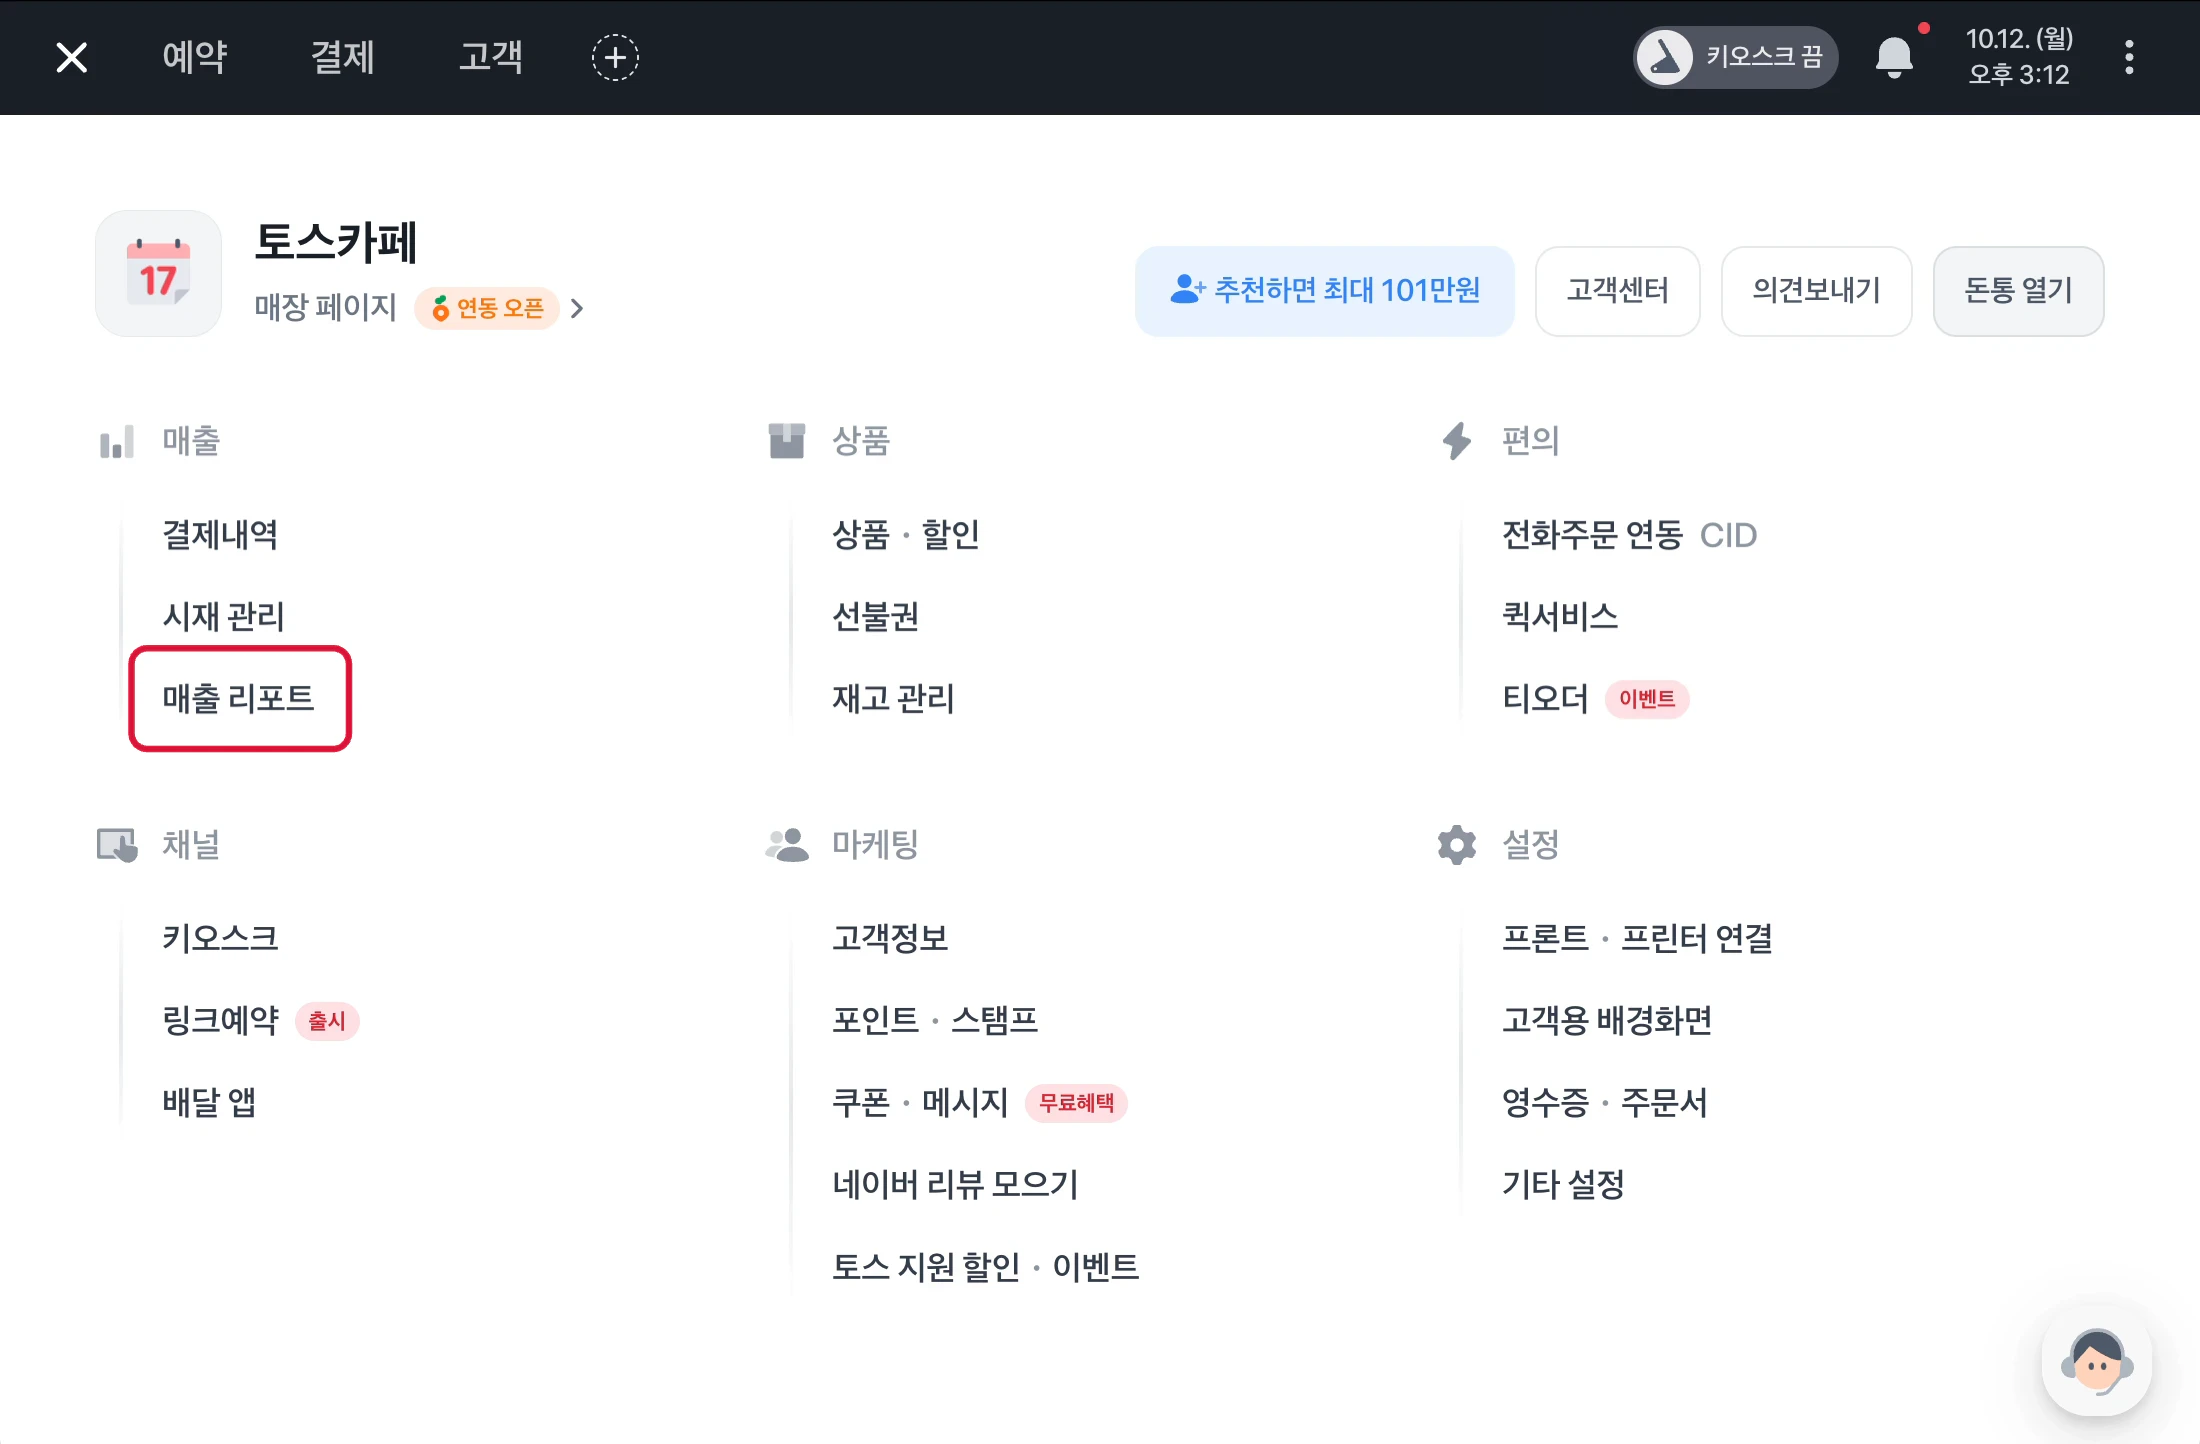Image resolution: width=2200 pixels, height=1444 pixels.
Task: Open 프론트 · 프린터 연결
Action: [1637, 938]
